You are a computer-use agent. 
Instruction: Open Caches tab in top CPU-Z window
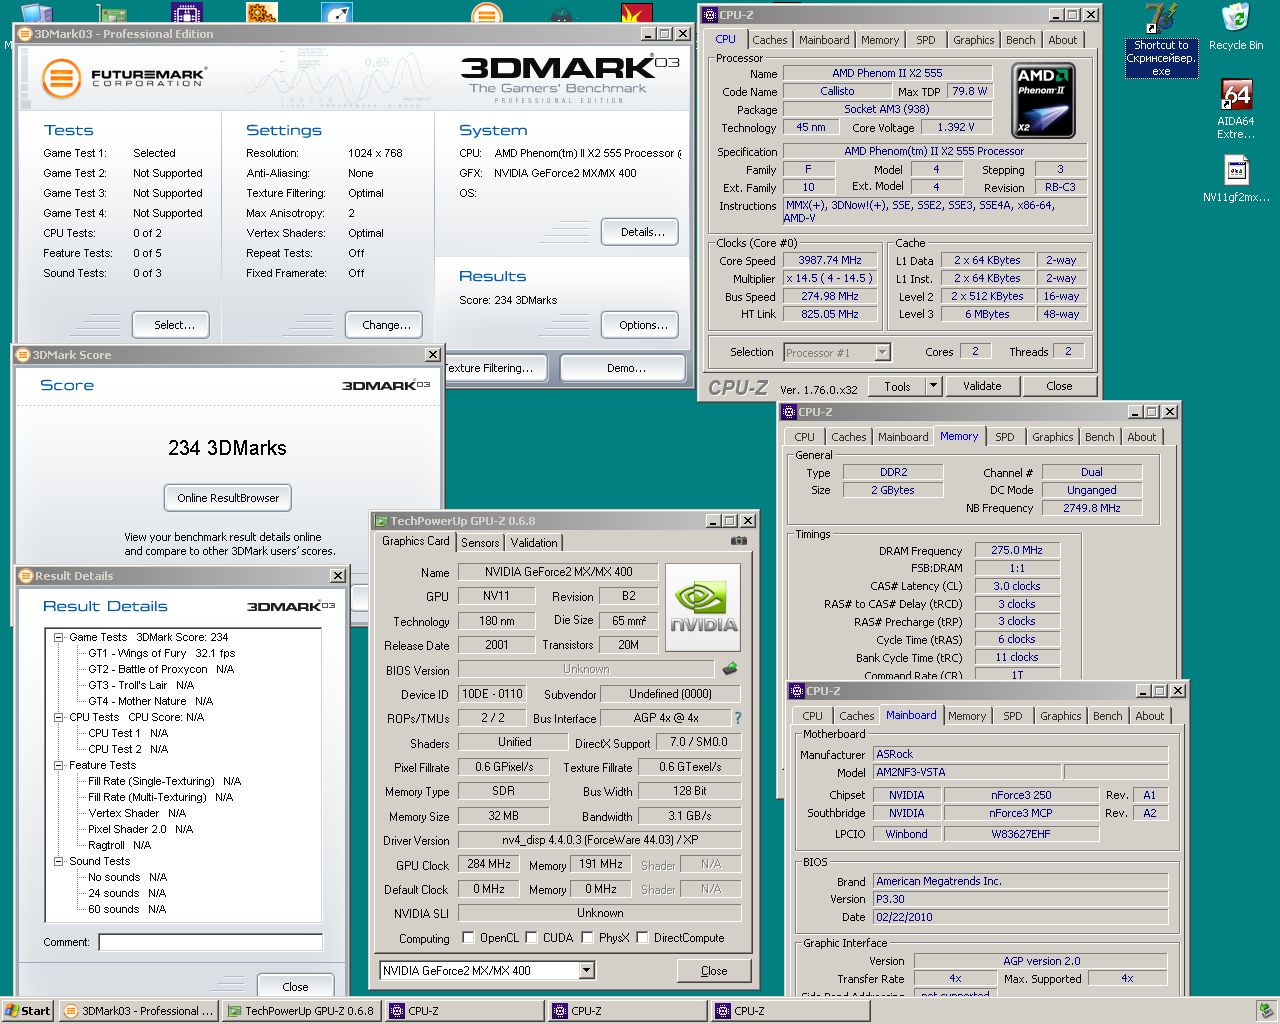click(770, 40)
